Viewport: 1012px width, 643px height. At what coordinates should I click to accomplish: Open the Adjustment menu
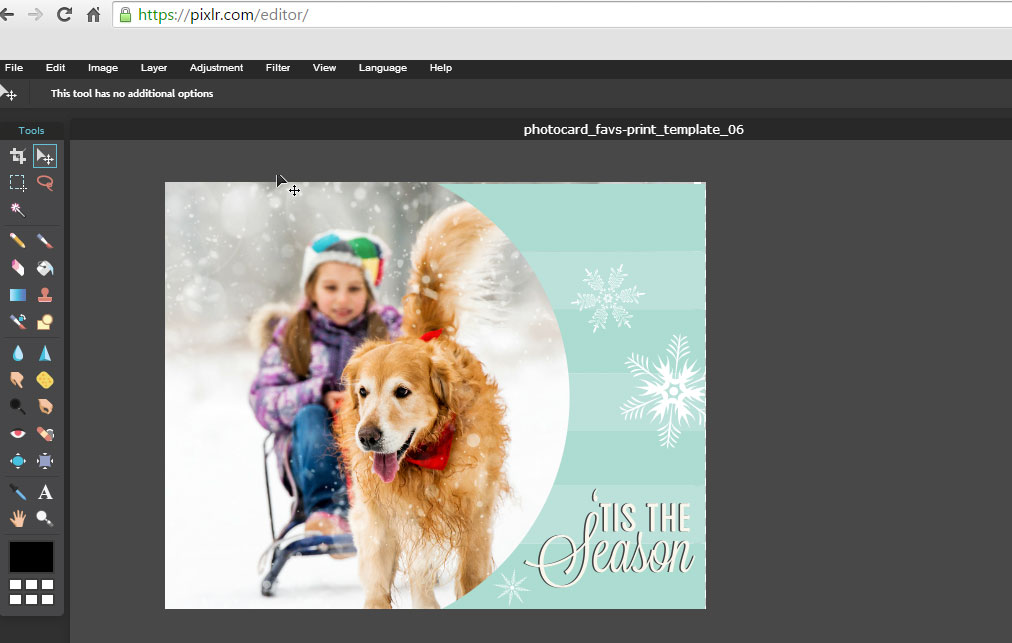coord(216,68)
